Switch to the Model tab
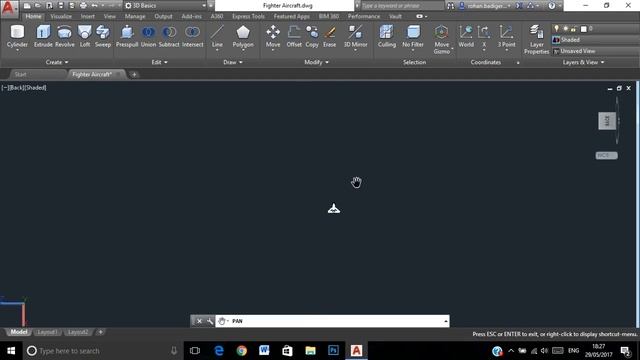This screenshot has height=360, width=640. click(x=19, y=332)
